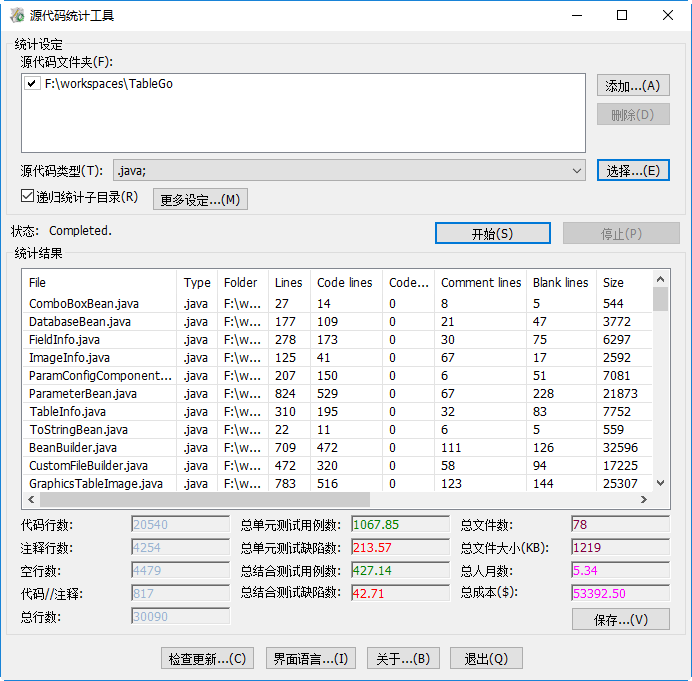
Task: Open 界面语言...(I) language dialog
Action: (311, 658)
